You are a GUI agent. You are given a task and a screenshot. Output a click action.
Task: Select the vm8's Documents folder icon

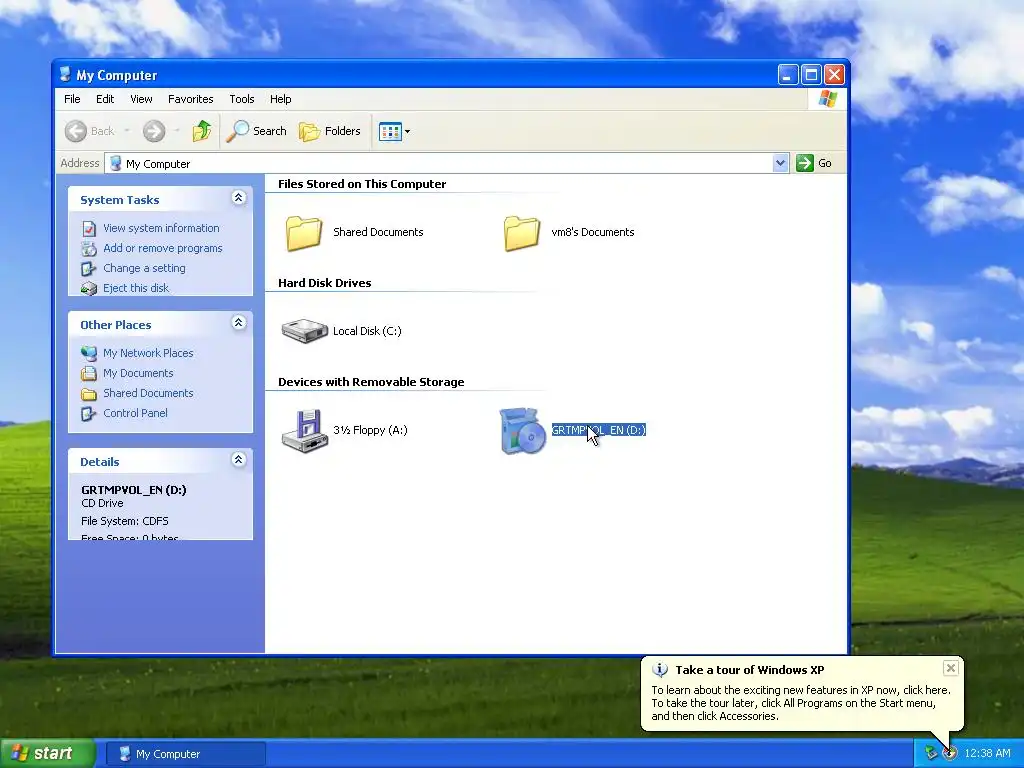522,233
